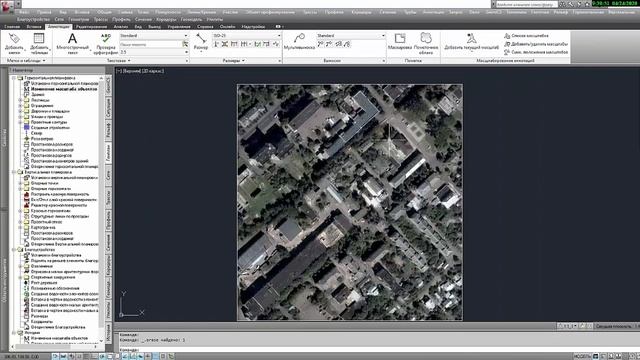Screen dimensions: 640x360
Task: Click the aerial photo image in viewport
Action: pyautogui.click(x=350, y=202)
